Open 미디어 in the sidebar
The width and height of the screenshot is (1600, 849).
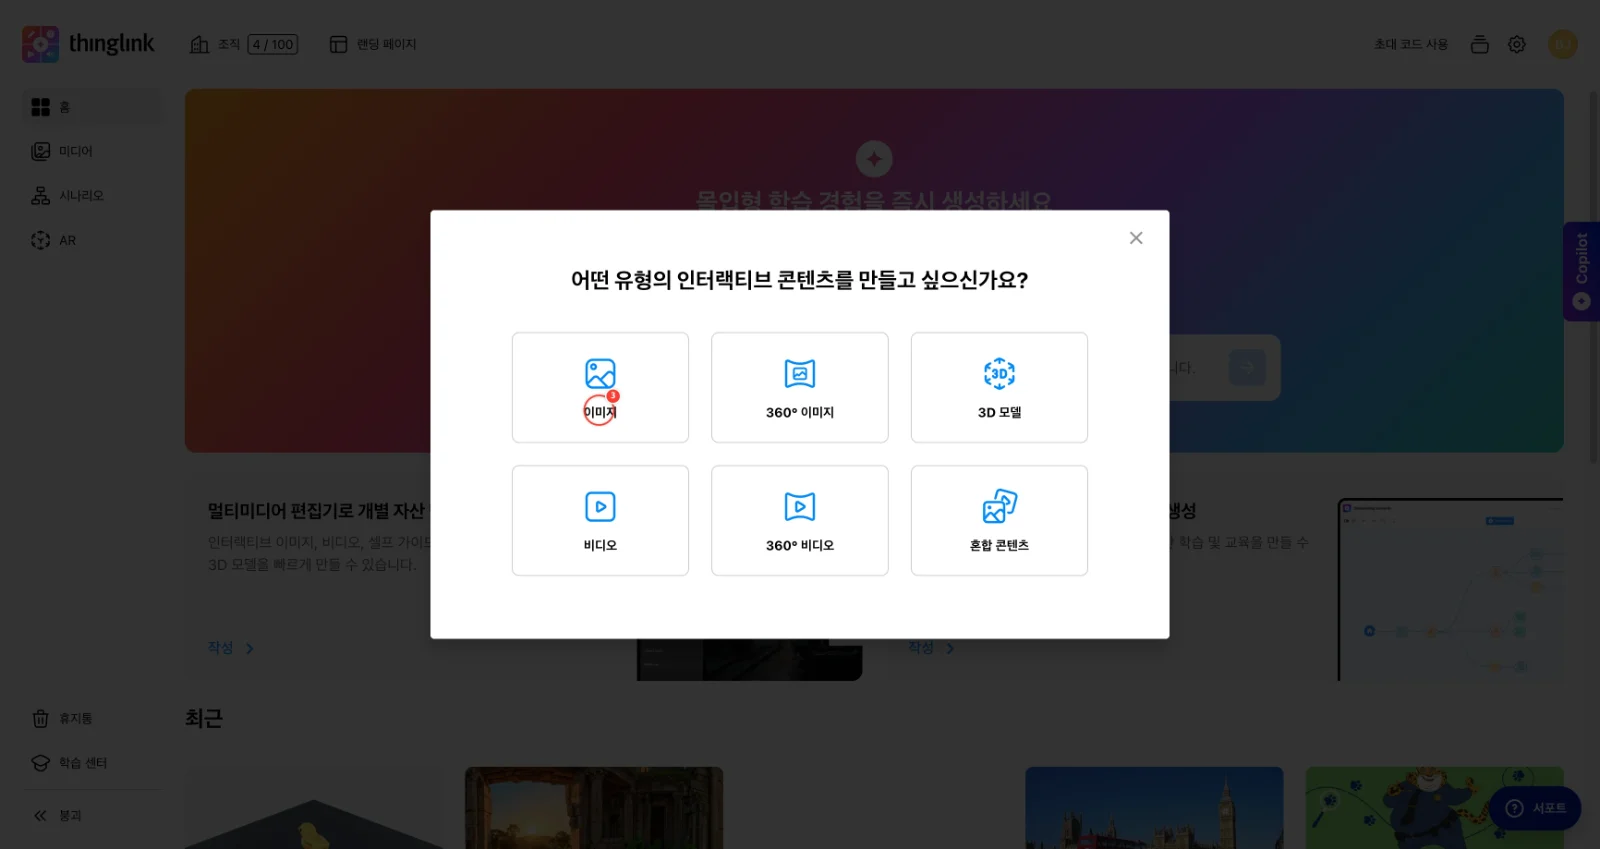tap(91, 151)
